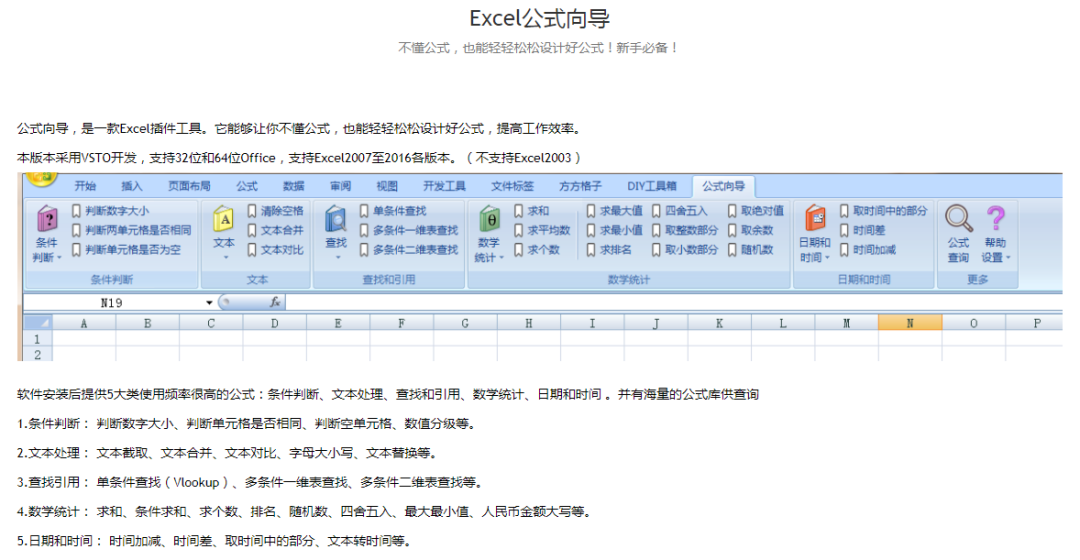
Task: Go to the 数据 tab
Action: [x=293, y=186]
